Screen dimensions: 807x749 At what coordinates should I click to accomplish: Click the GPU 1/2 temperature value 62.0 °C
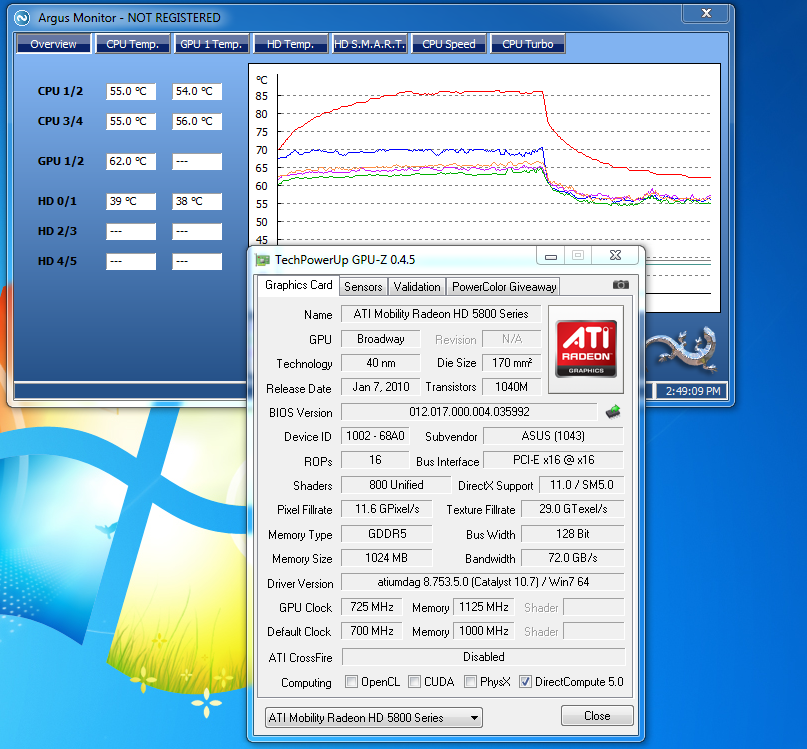click(x=131, y=161)
